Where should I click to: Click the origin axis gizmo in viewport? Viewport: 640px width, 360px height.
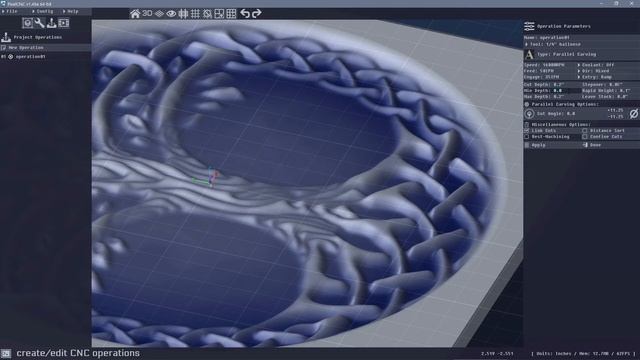pyautogui.click(x=207, y=177)
